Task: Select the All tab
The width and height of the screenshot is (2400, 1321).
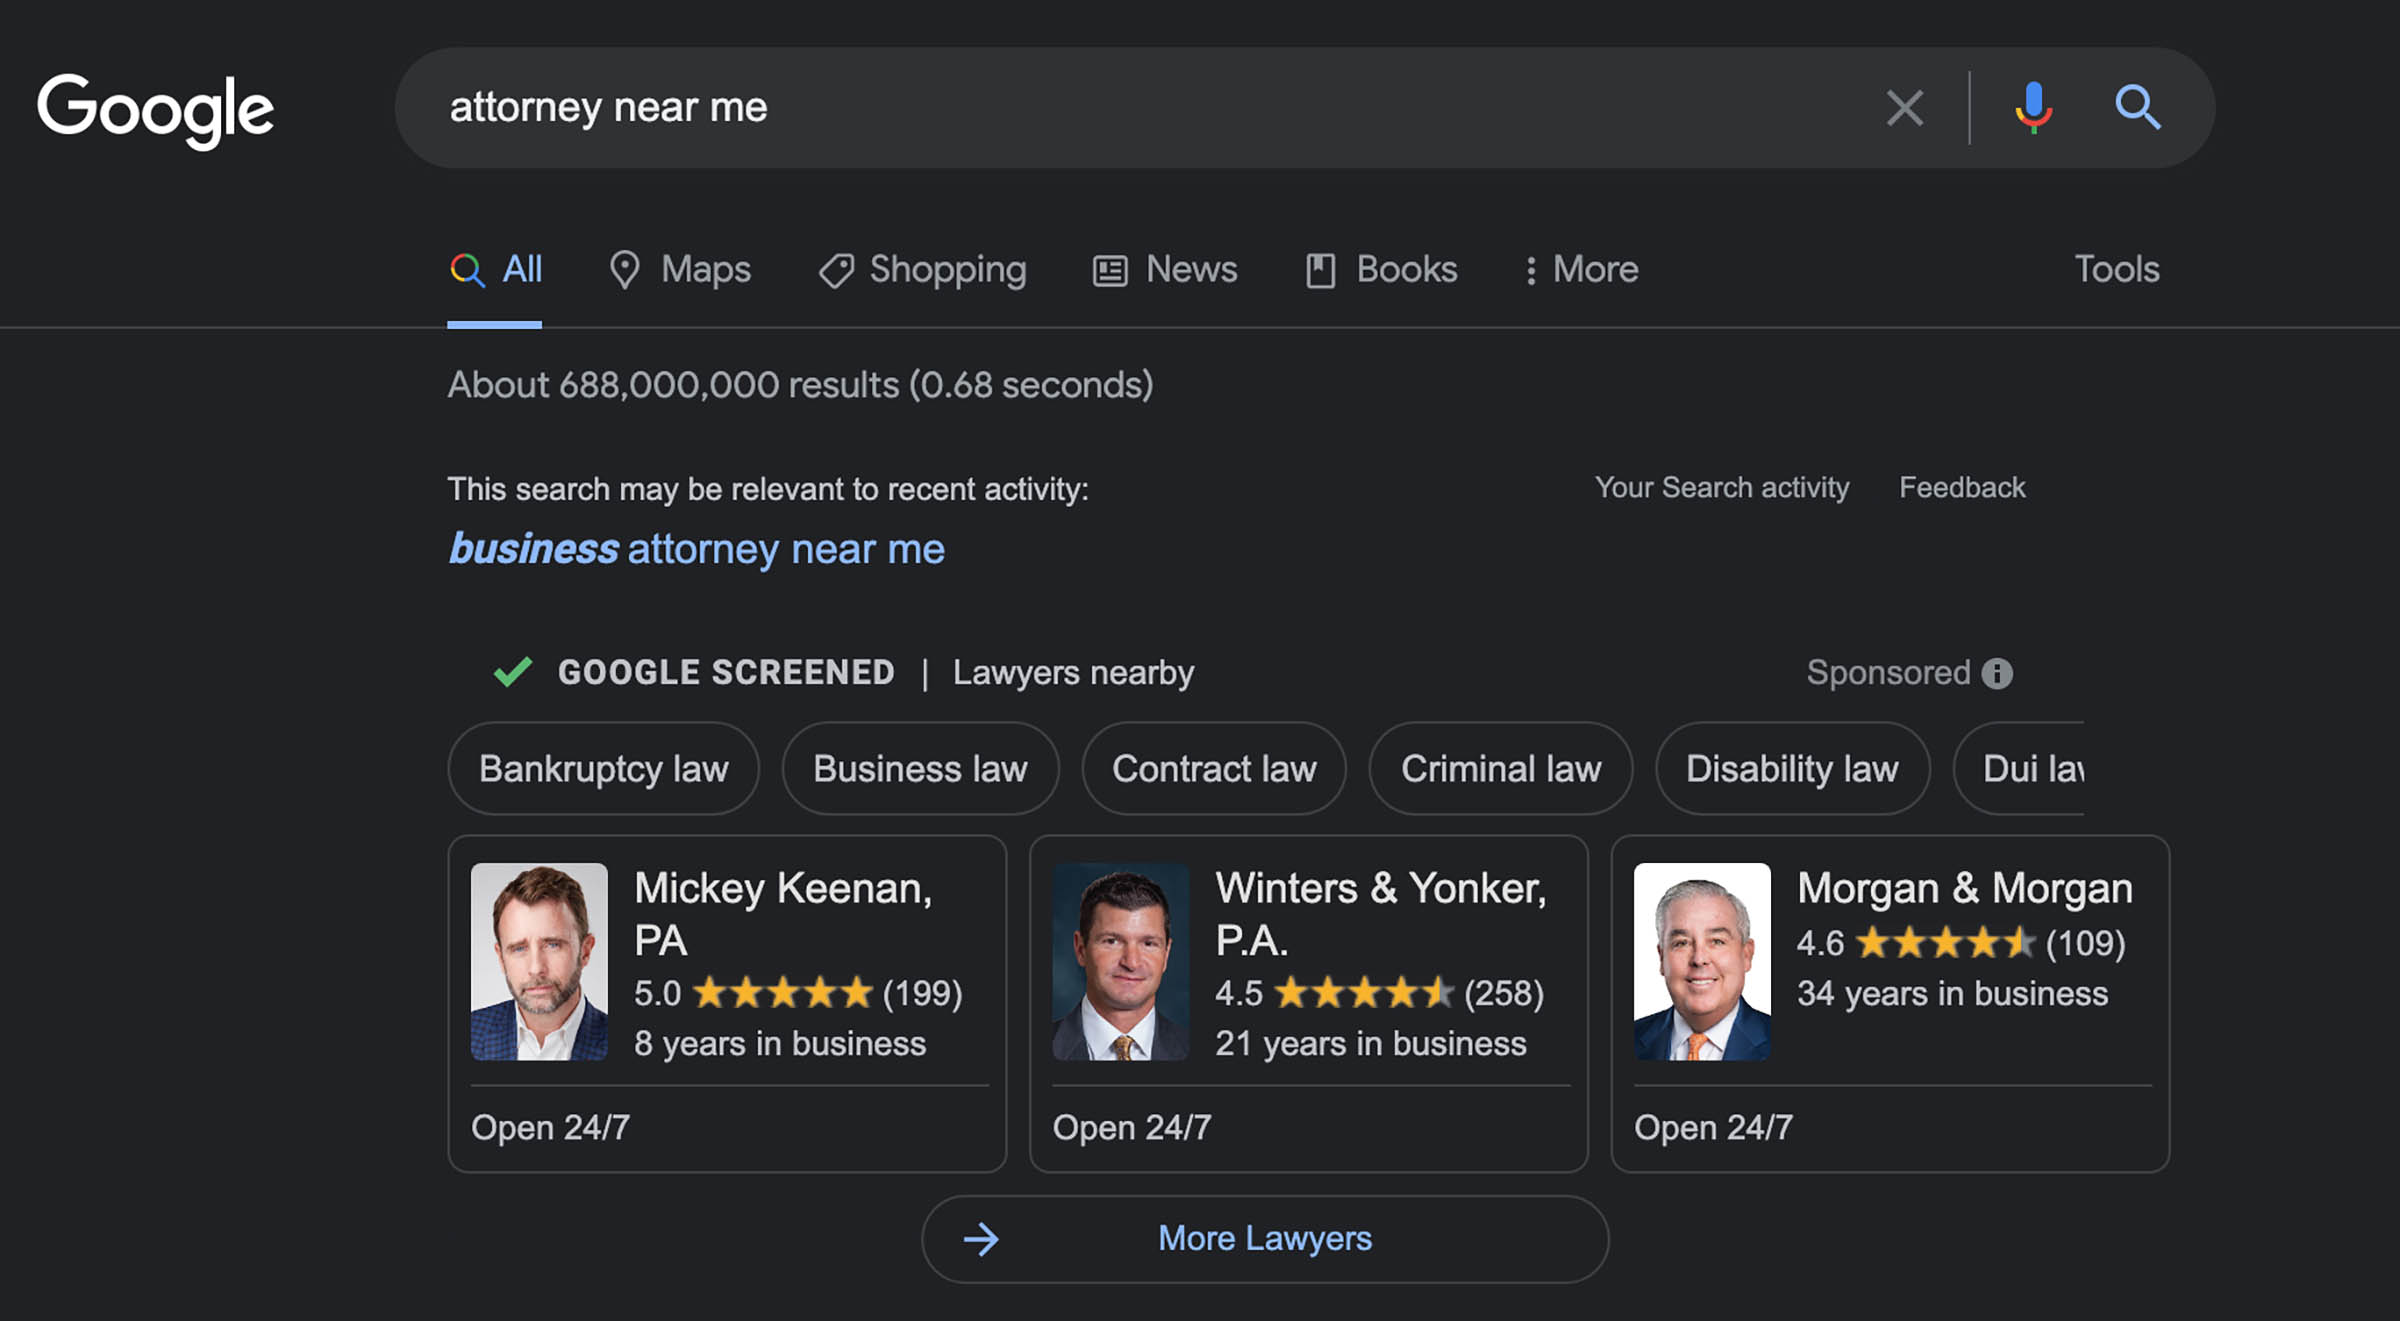Action: [x=495, y=269]
